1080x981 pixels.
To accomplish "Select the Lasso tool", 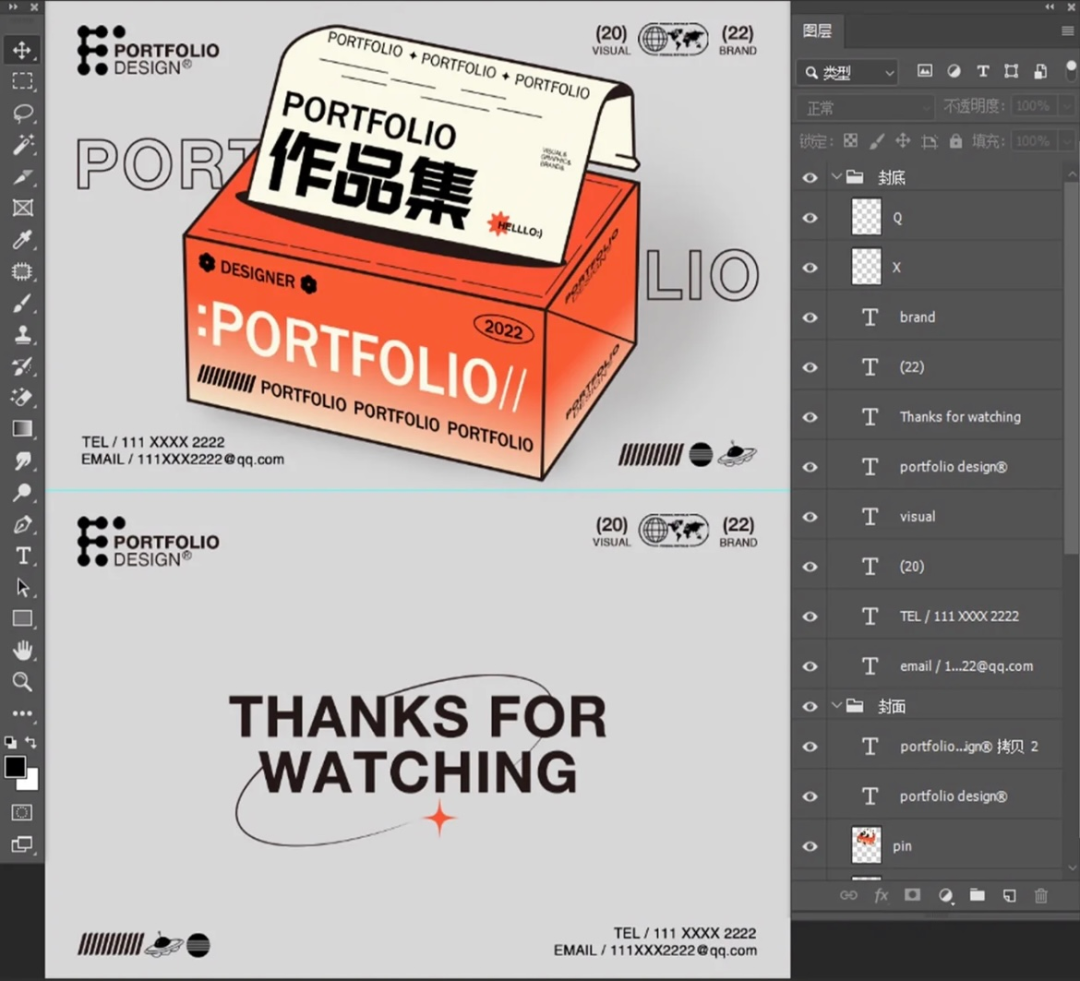I will click(x=22, y=113).
